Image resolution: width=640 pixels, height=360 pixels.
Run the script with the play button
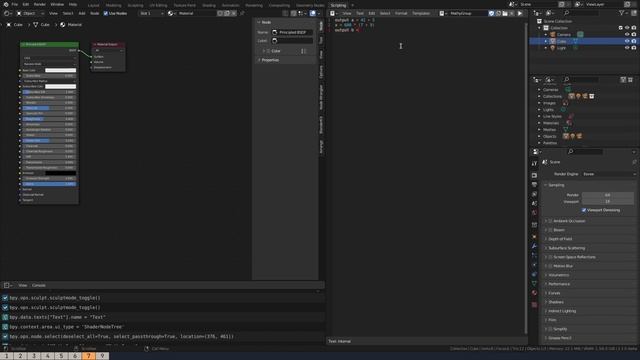(520, 13)
